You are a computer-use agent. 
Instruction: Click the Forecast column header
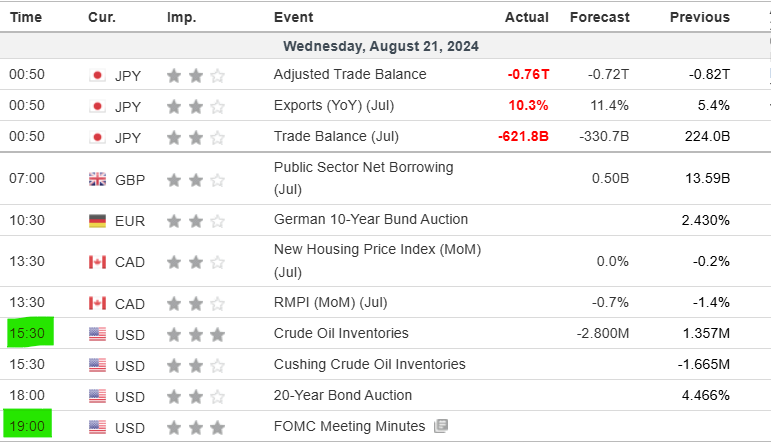coord(599,17)
